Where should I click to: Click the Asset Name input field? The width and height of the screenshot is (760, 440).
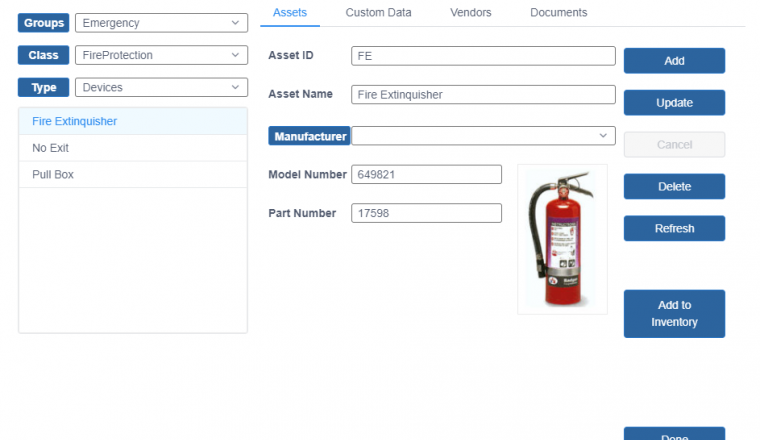pyautogui.click(x=483, y=94)
